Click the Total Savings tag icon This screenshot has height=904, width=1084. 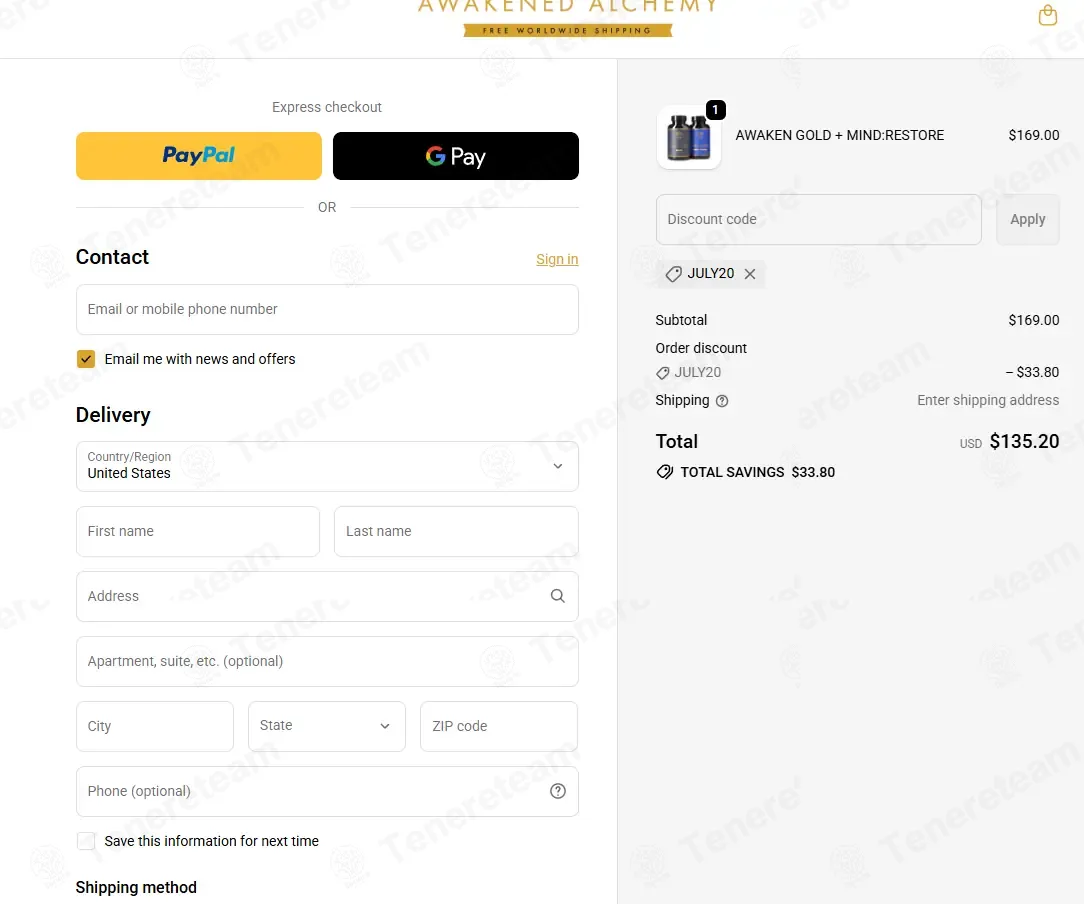[x=664, y=472]
